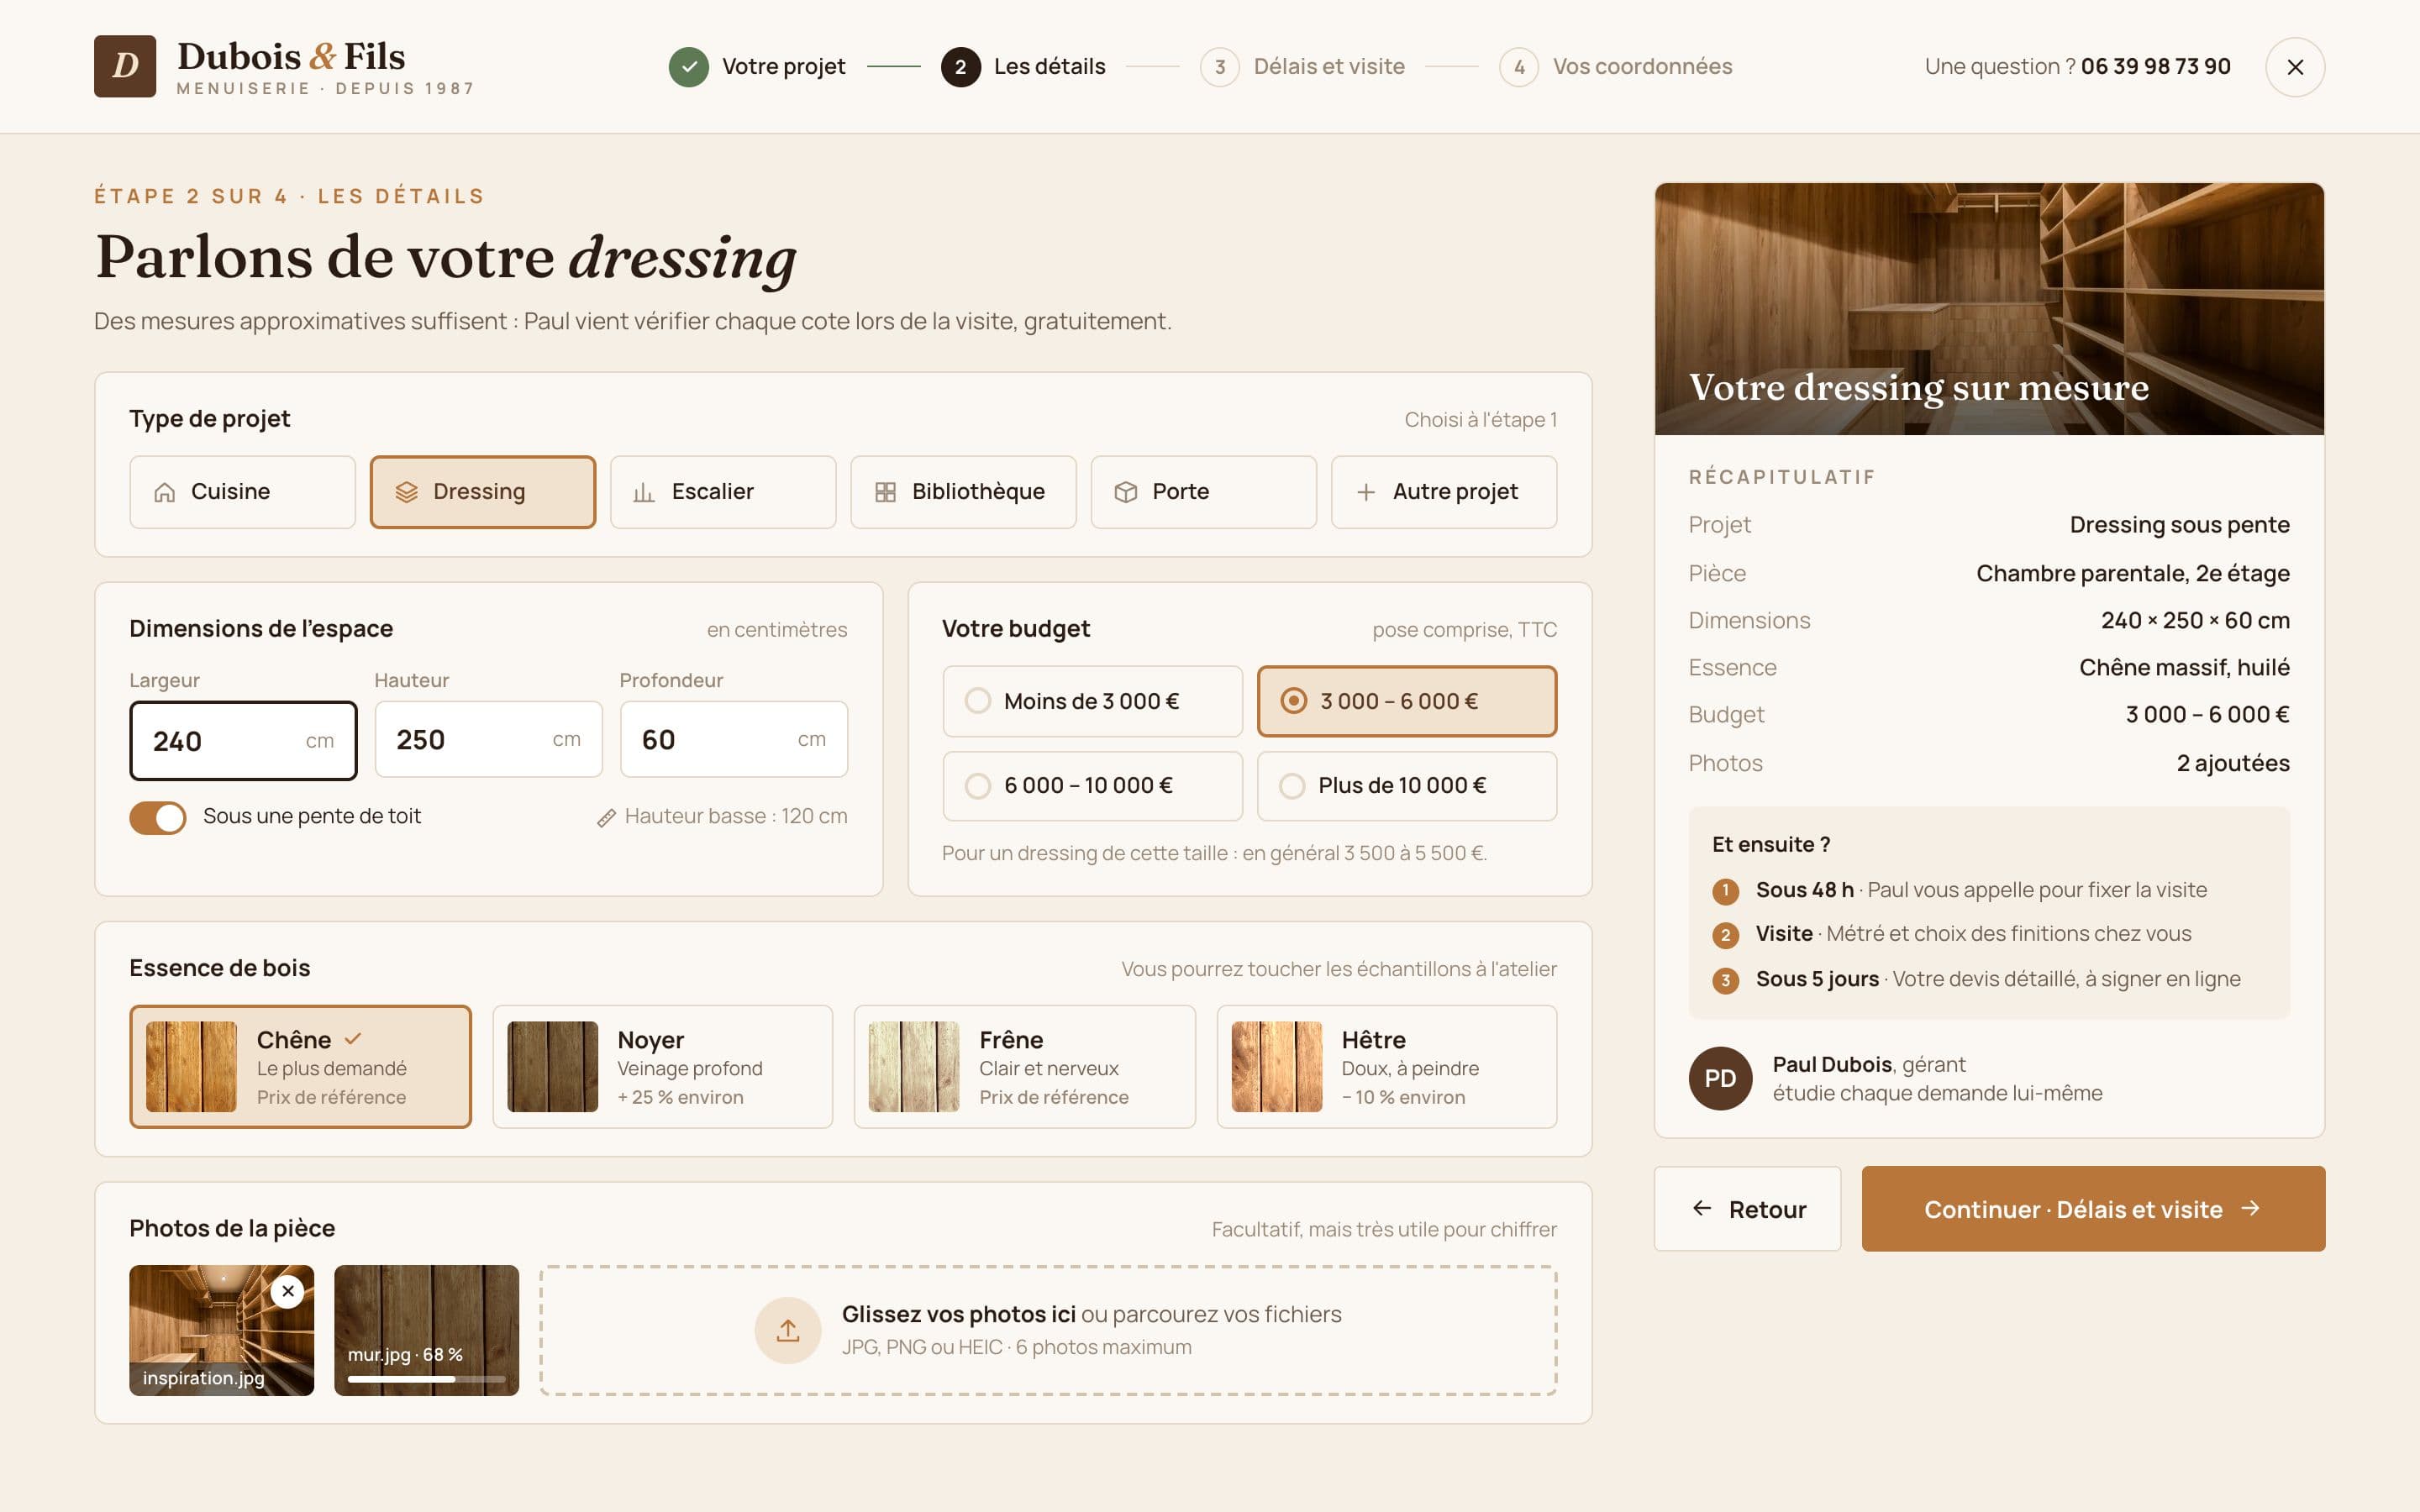Open Délais et visite step label
This screenshot has height=1512, width=2420.
(x=1329, y=67)
